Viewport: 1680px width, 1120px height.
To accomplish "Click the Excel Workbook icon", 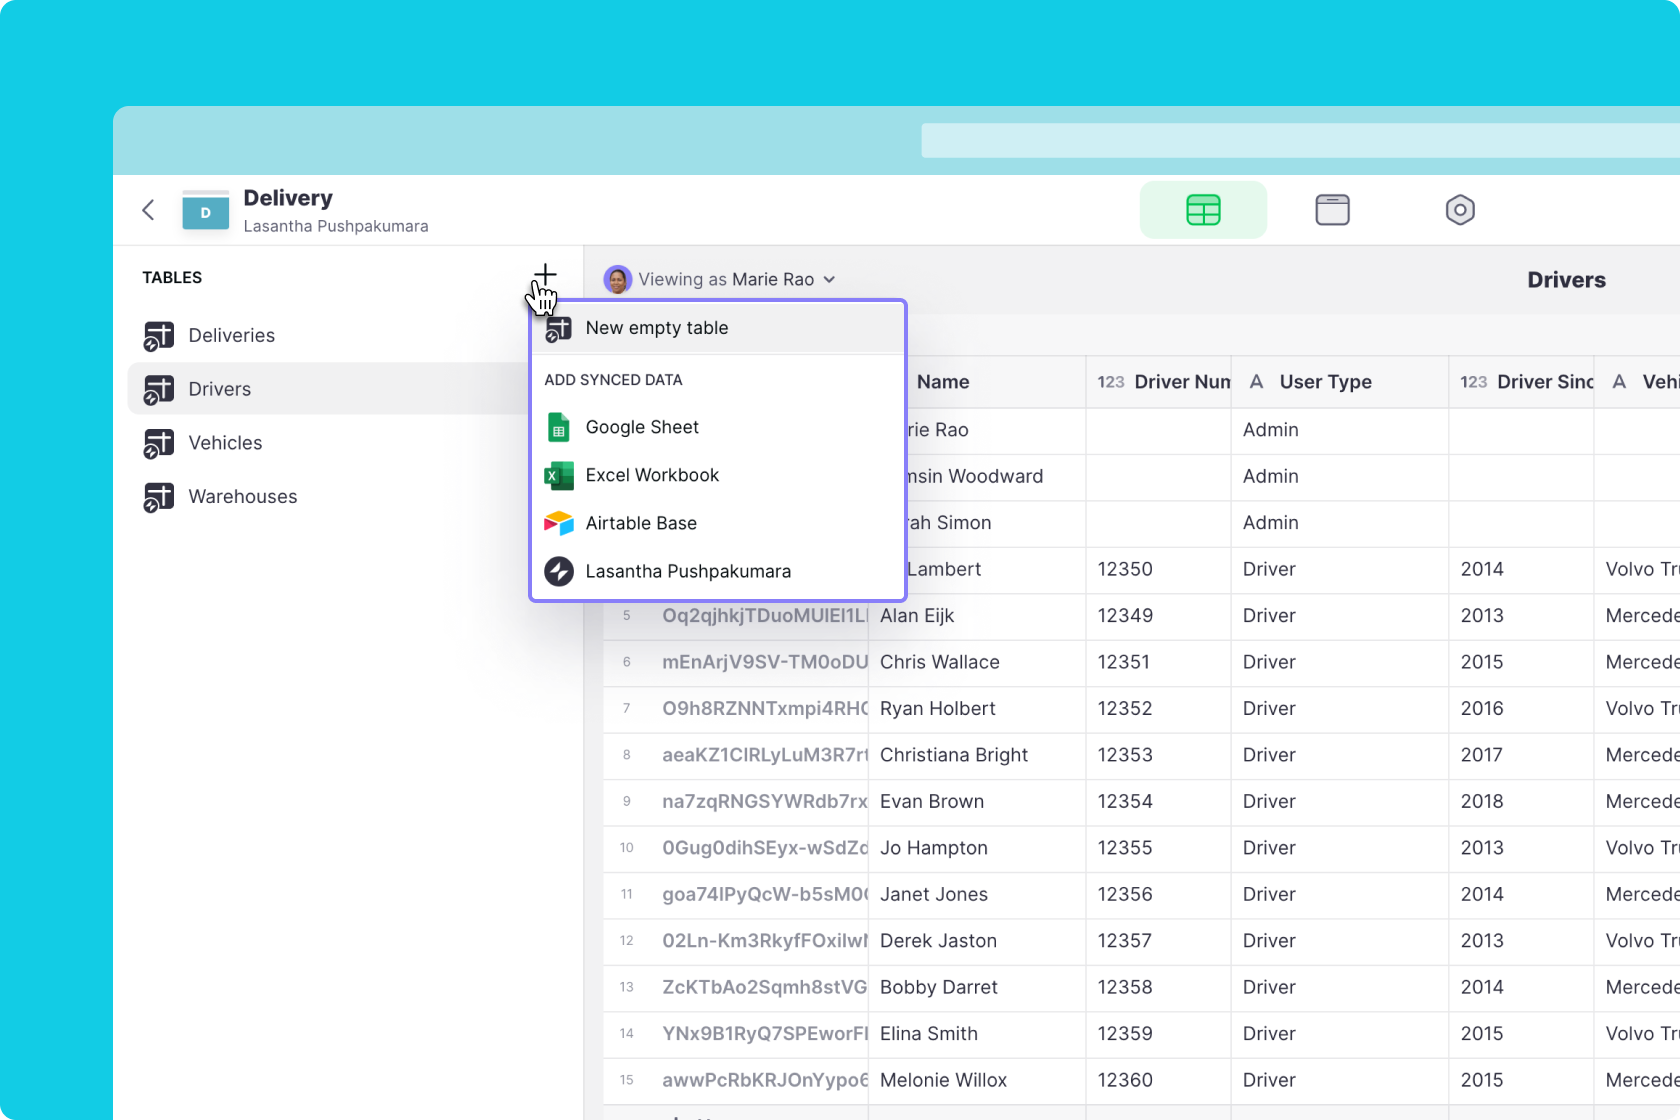I will tap(558, 476).
